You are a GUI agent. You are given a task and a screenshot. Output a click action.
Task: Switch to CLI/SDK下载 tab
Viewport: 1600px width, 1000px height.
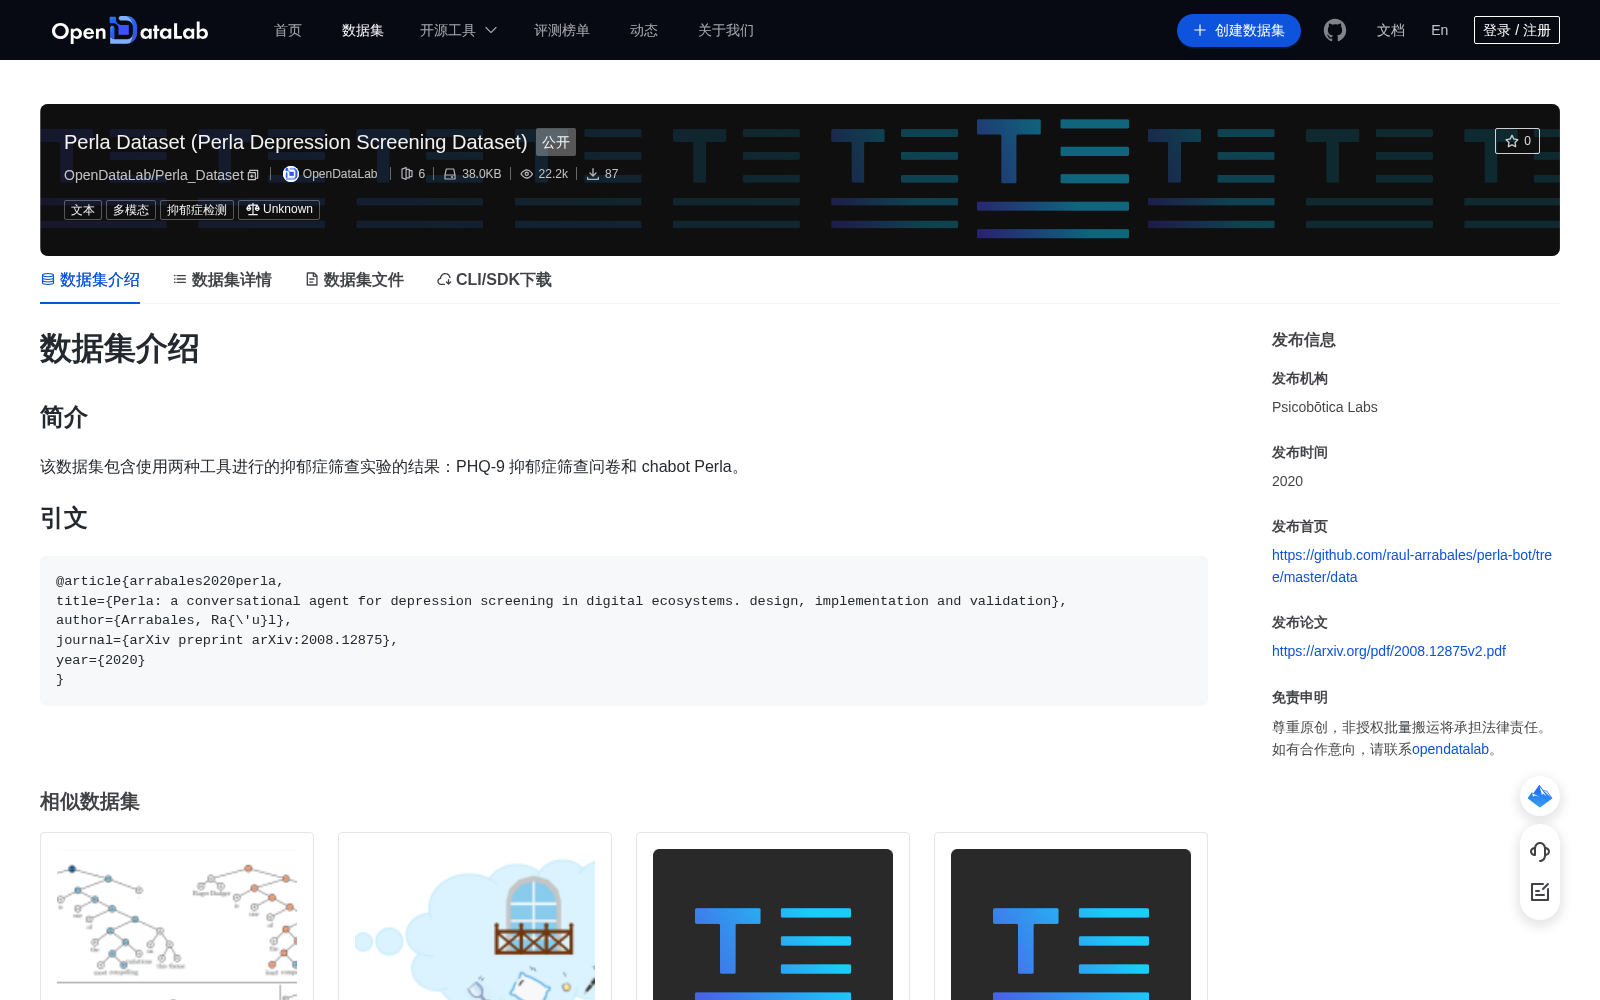click(494, 280)
